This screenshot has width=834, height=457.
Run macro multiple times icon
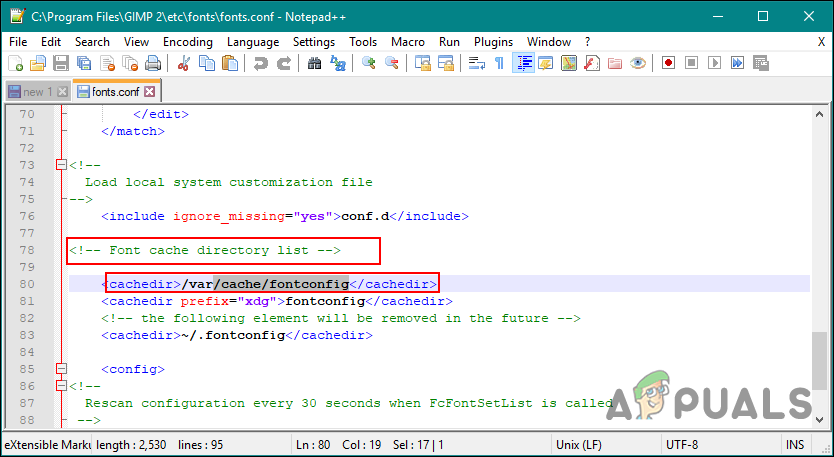point(738,63)
